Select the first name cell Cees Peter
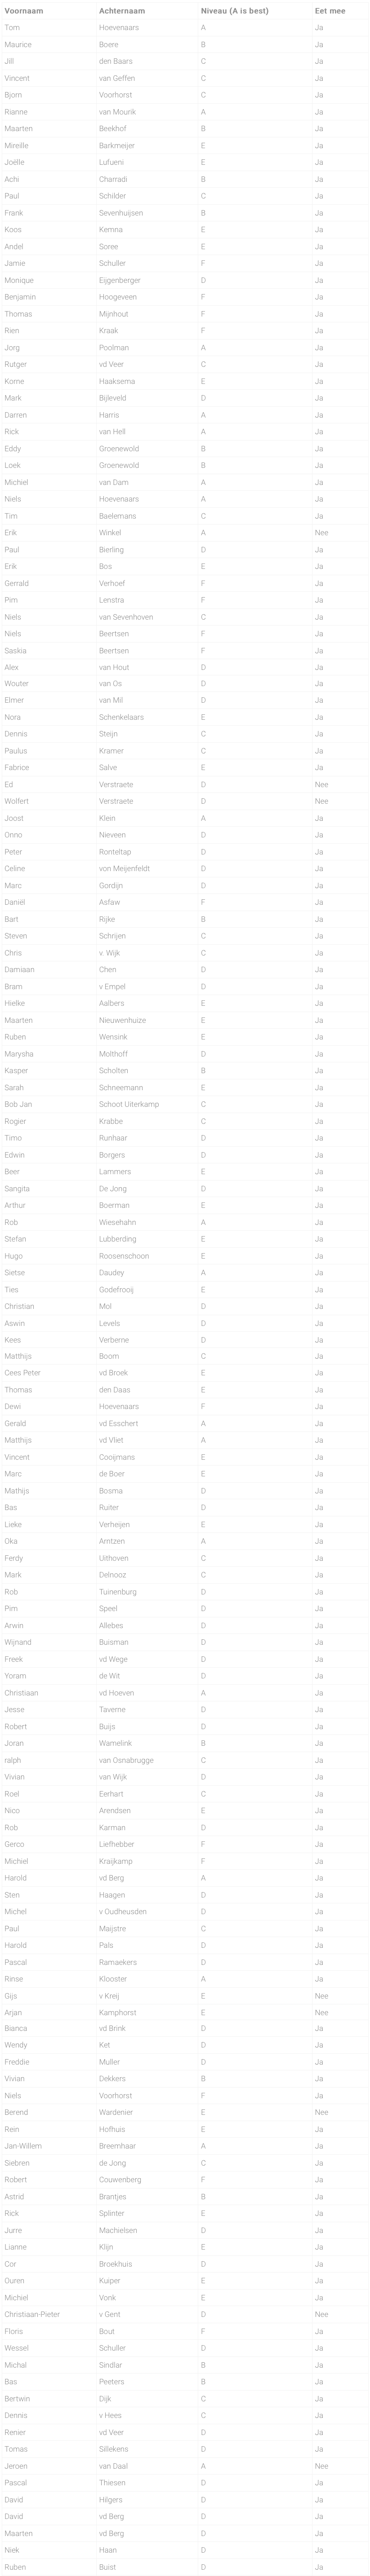The height and width of the screenshot is (2576, 370). [x=23, y=1373]
